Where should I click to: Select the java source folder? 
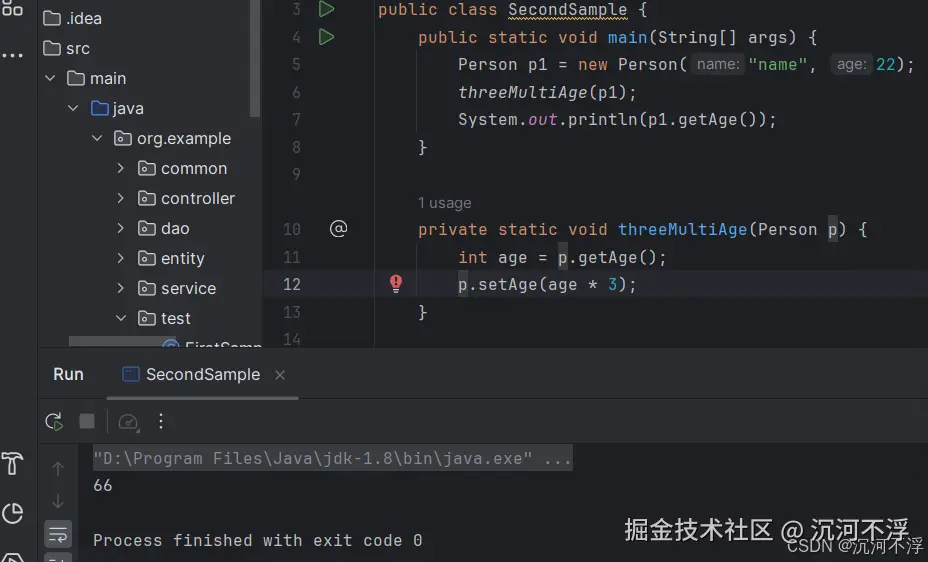pos(117,108)
